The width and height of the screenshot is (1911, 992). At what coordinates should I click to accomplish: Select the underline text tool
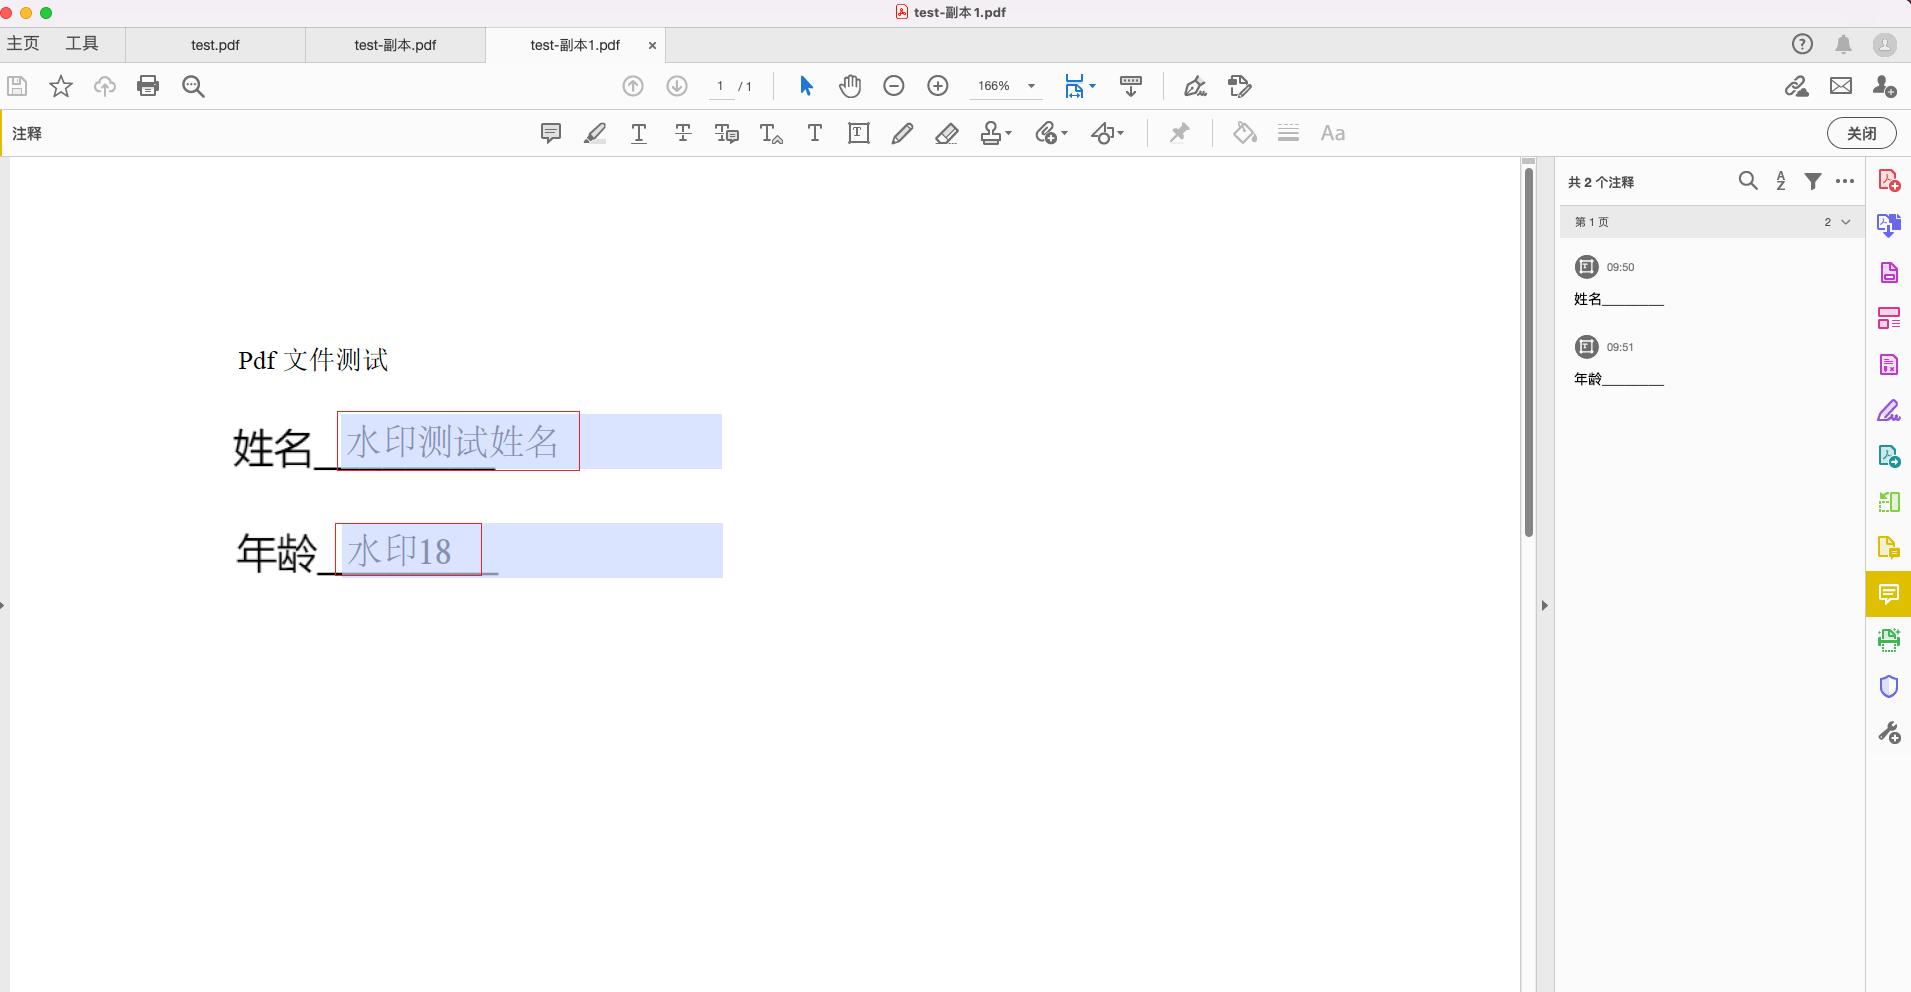click(639, 133)
